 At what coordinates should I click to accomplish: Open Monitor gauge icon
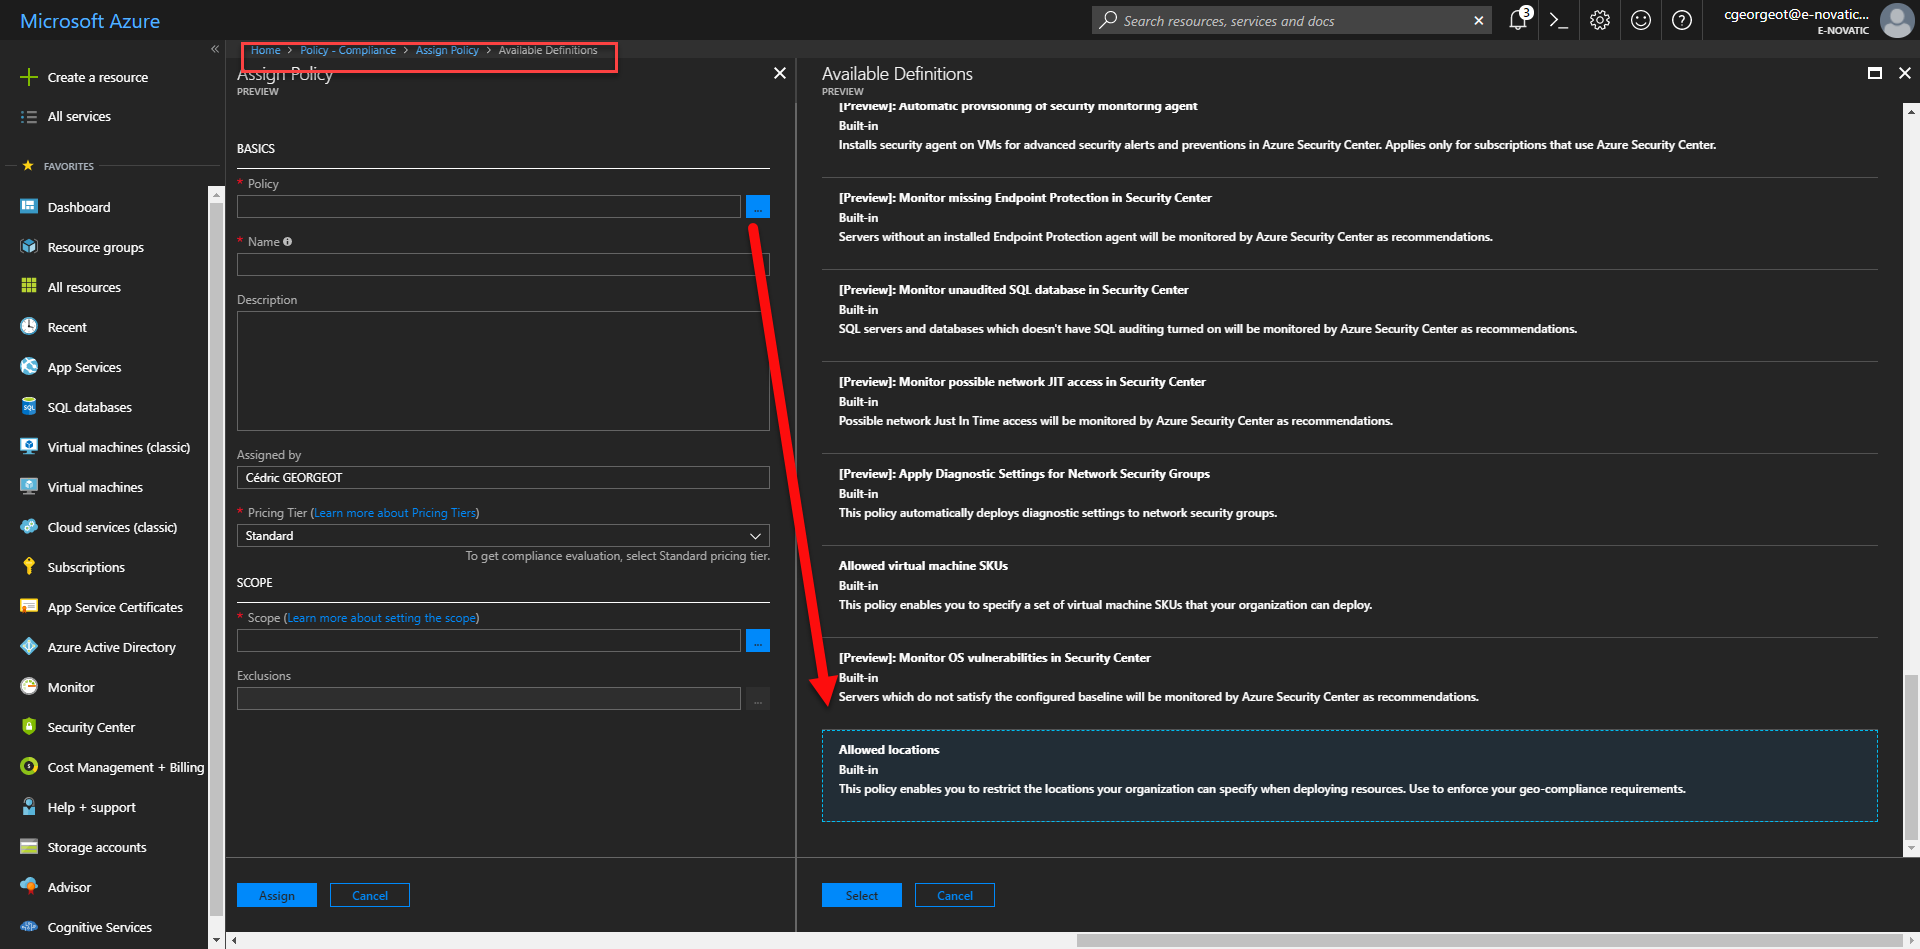click(29, 687)
